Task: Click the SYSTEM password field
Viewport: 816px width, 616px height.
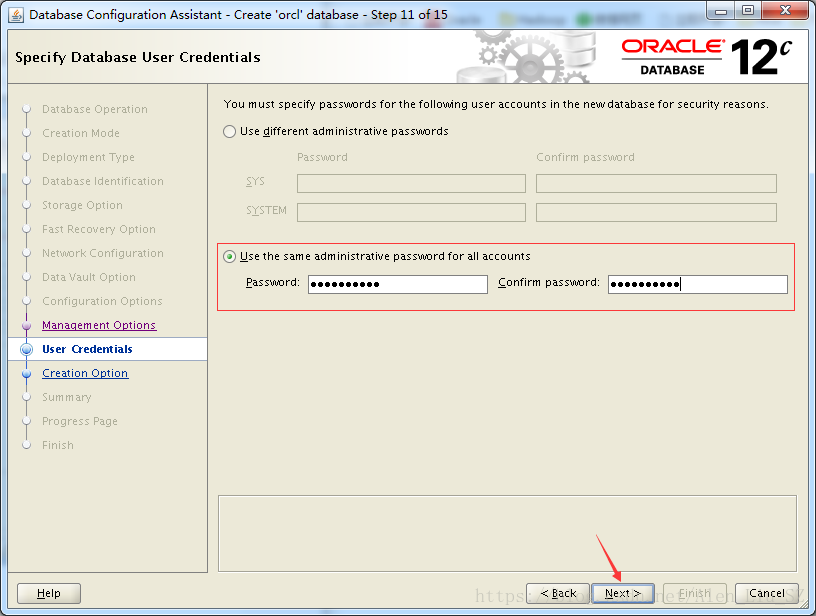Action: [x=411, y=212]
